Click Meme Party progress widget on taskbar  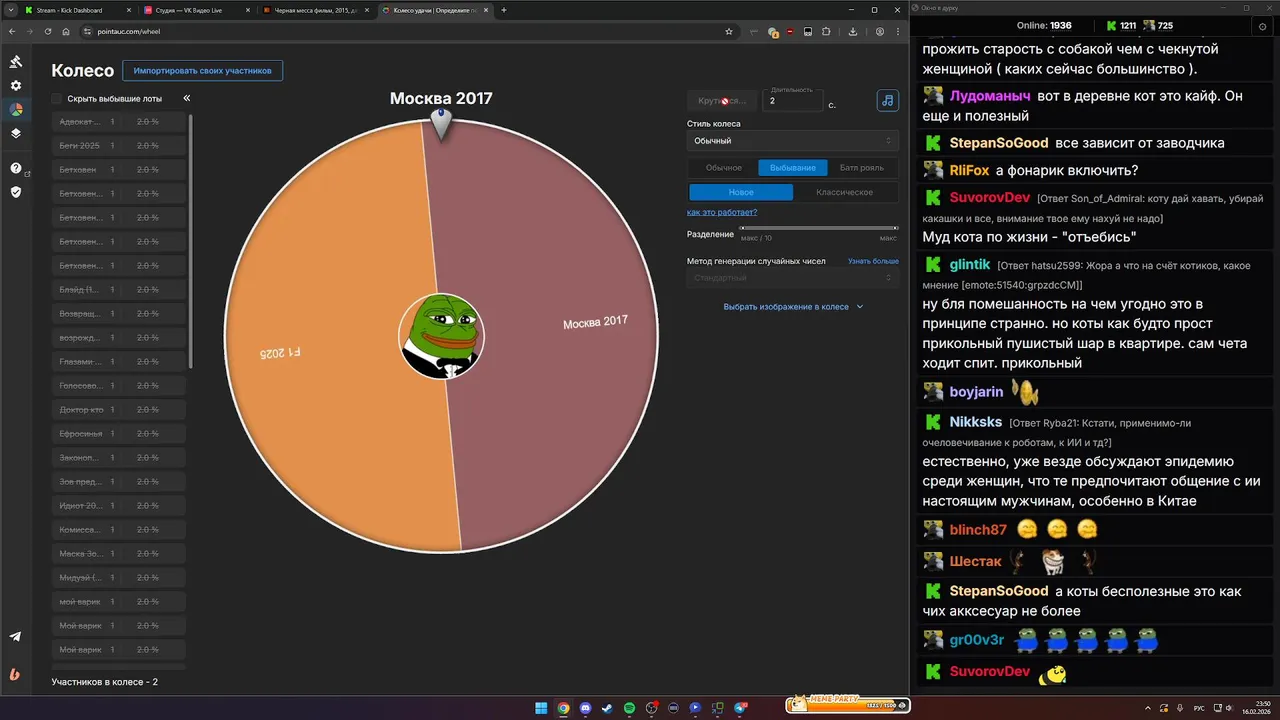[846, 705]
